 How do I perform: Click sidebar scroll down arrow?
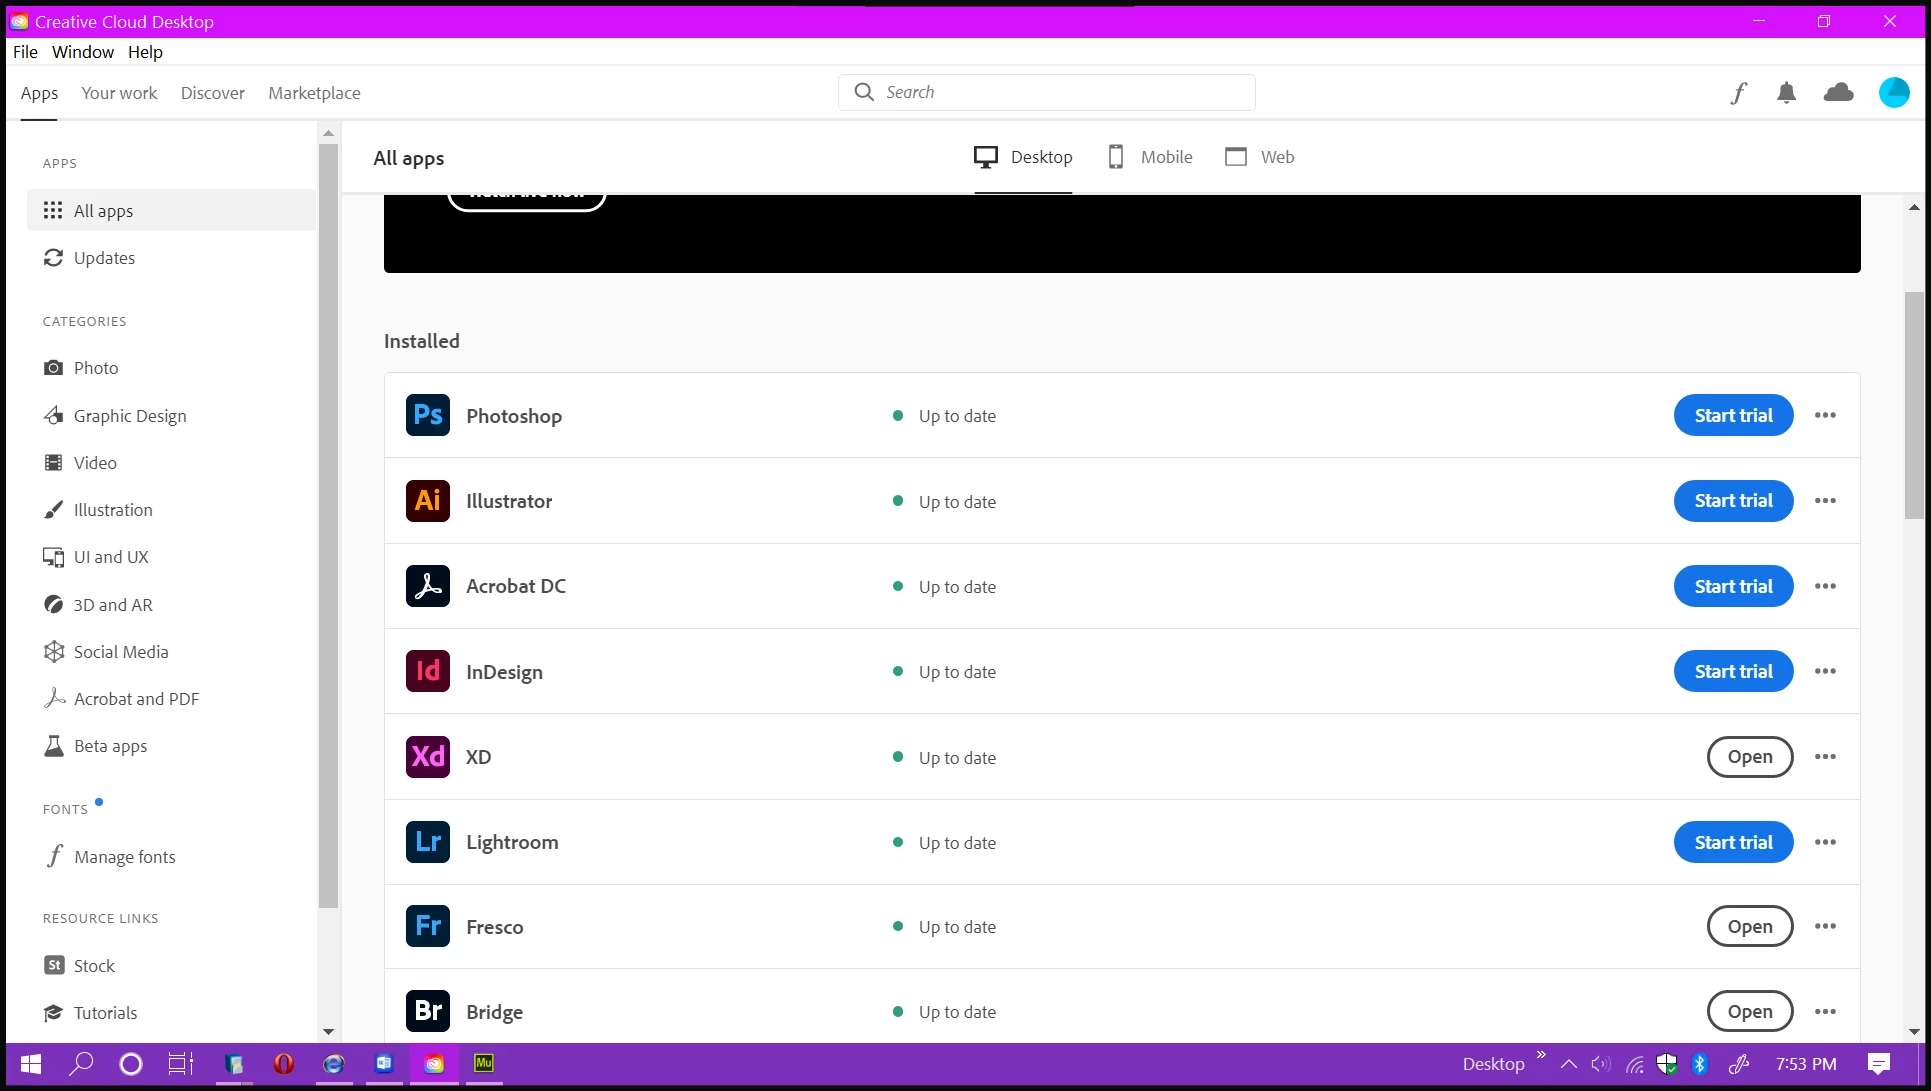tap(328, 1031)
